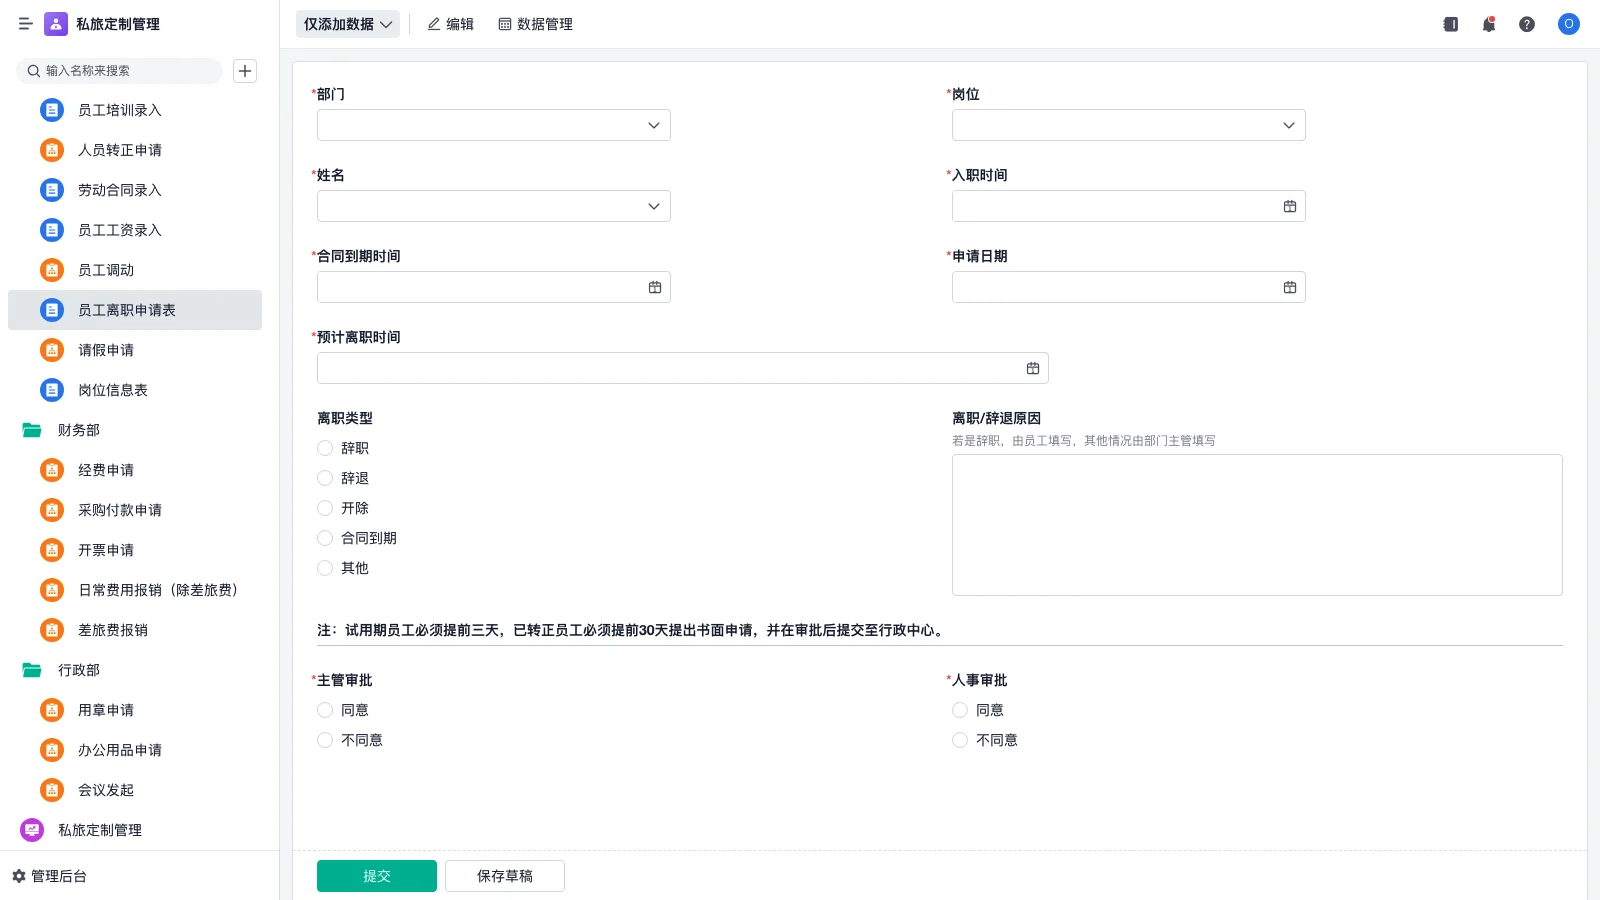Click the help question mark icon
Viewport: 1600px width, 900px height.
tap(1527, 24)
